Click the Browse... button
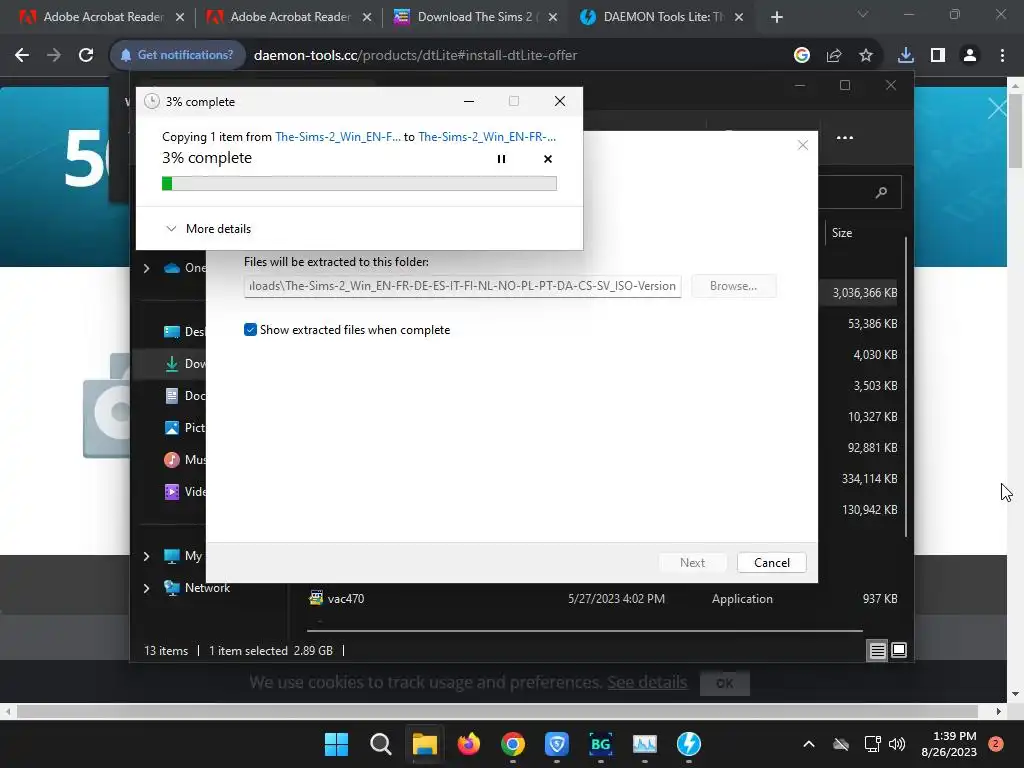 pyautogui.click(x=733, y=286)
